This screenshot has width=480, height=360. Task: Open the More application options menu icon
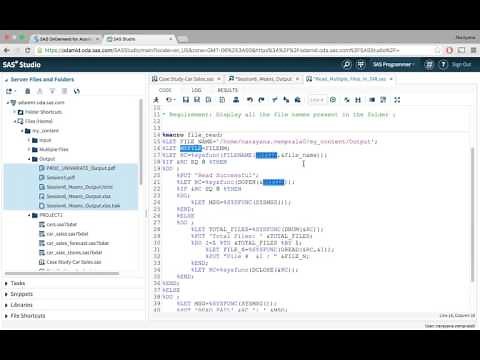click(429, 64)
